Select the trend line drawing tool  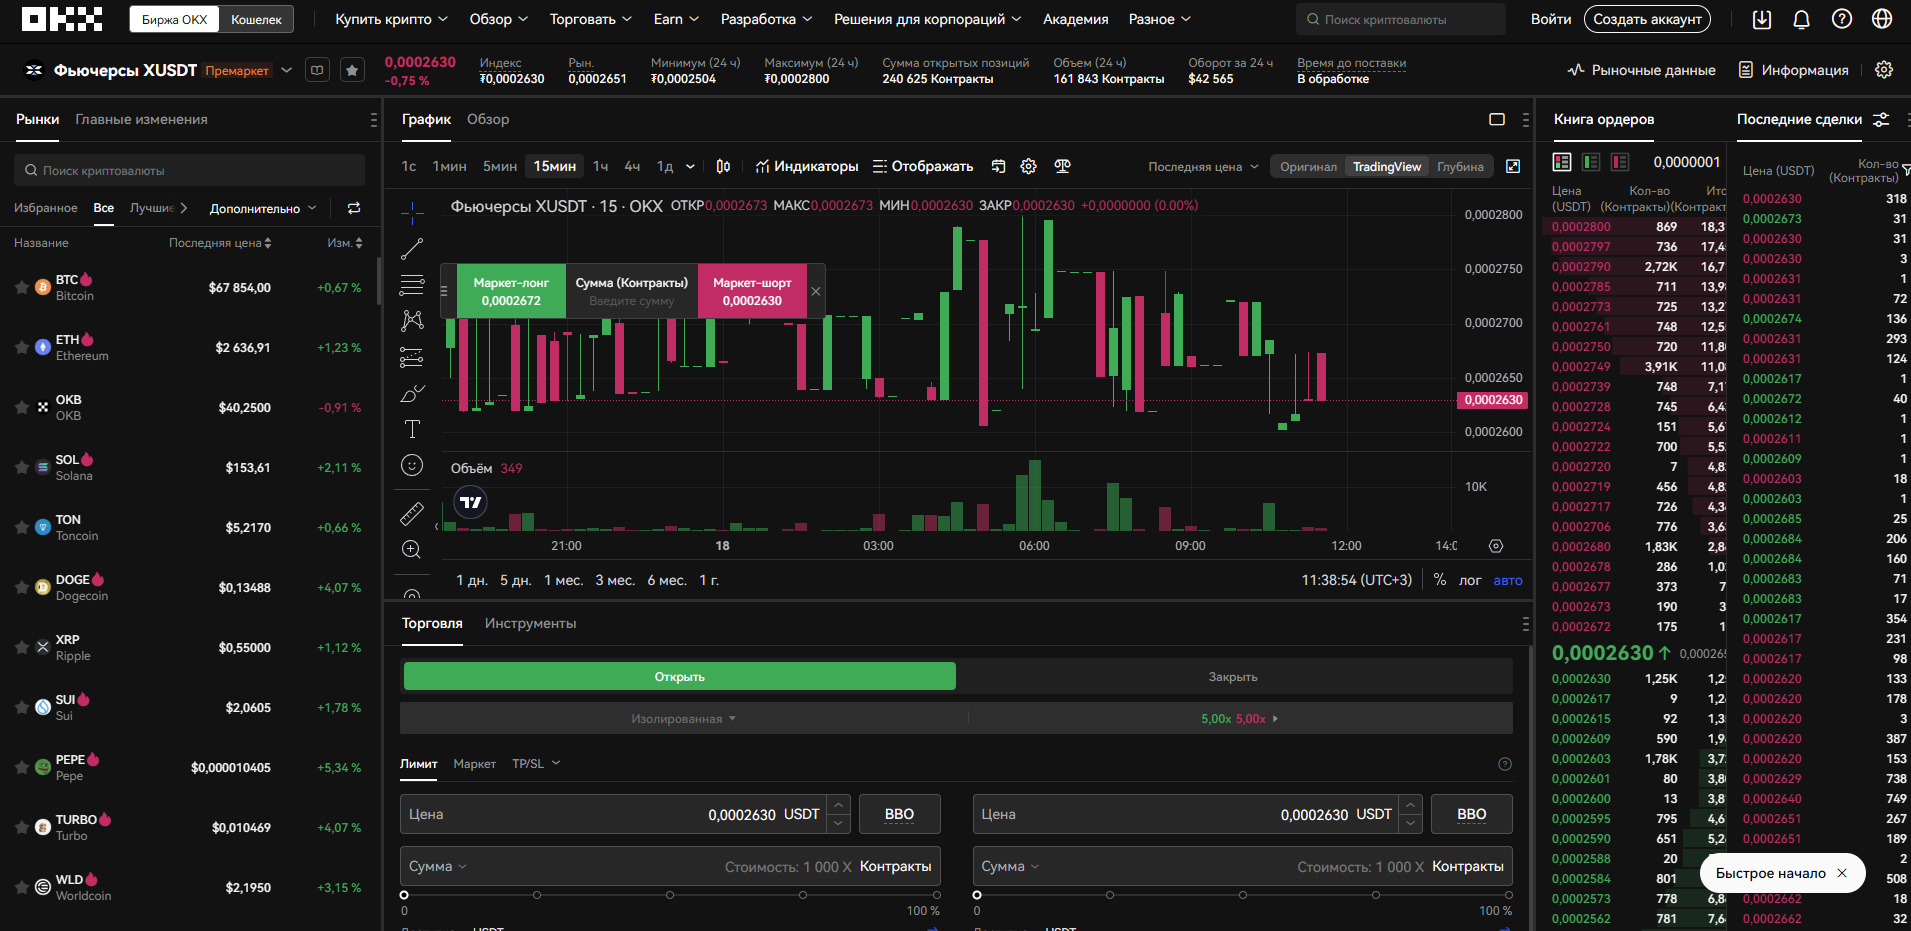412,249
